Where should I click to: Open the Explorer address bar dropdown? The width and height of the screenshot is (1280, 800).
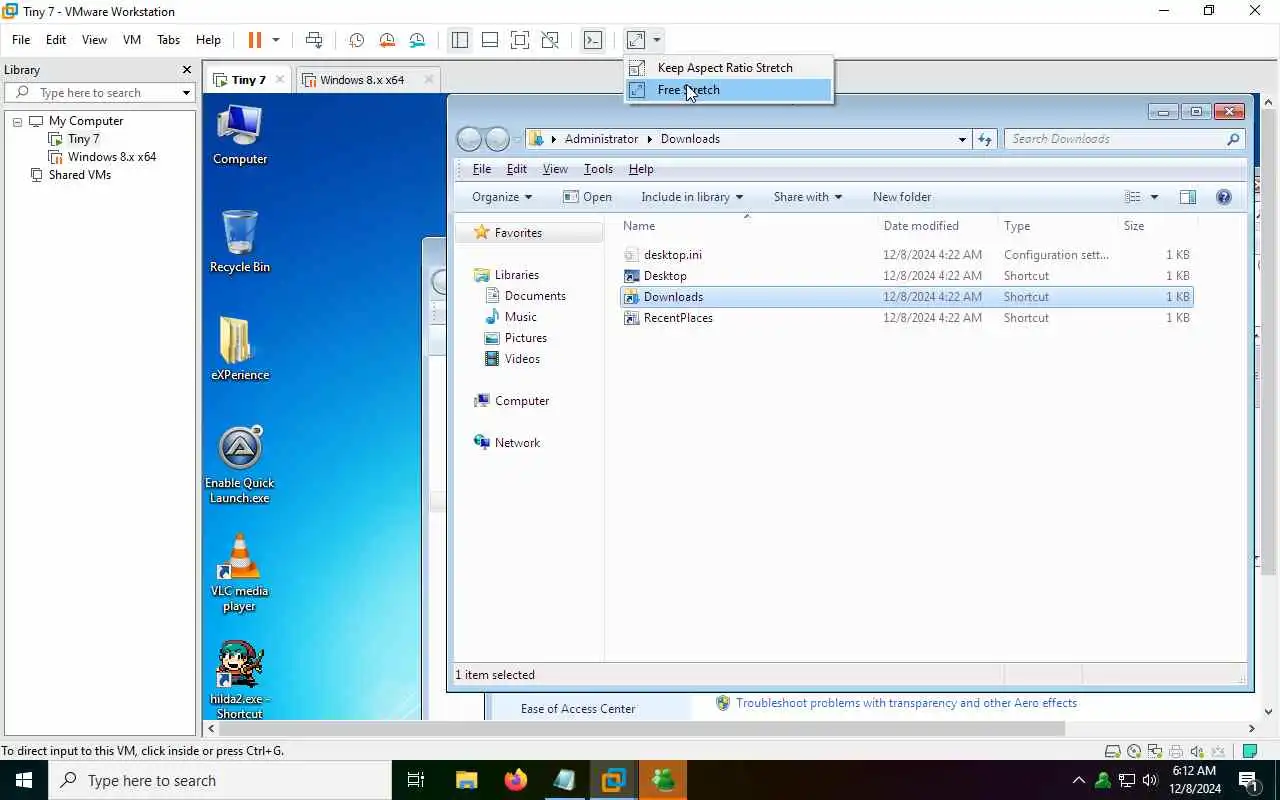point(962,139)
